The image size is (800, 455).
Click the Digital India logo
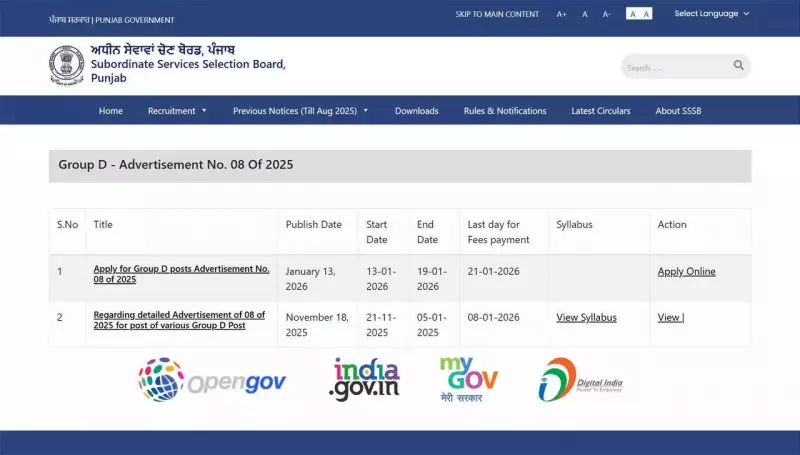click(x=580, y=380)
